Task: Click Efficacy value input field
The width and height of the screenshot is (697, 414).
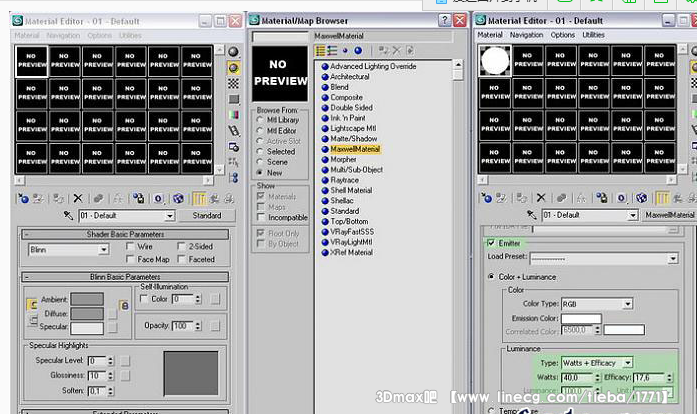Action: coord(649,378)
